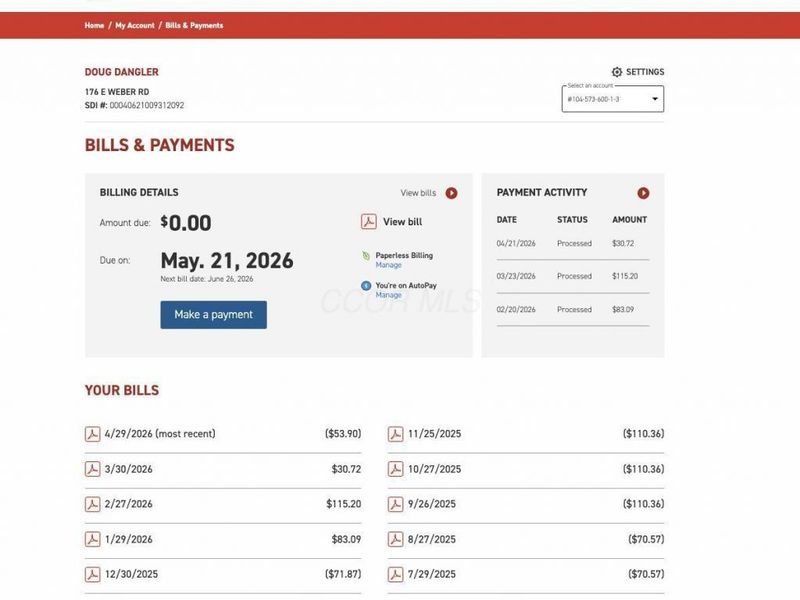Select the 04/21/2026 processed payment row
The height and width of the screenshot is (600, 800).
coord(573,244)
